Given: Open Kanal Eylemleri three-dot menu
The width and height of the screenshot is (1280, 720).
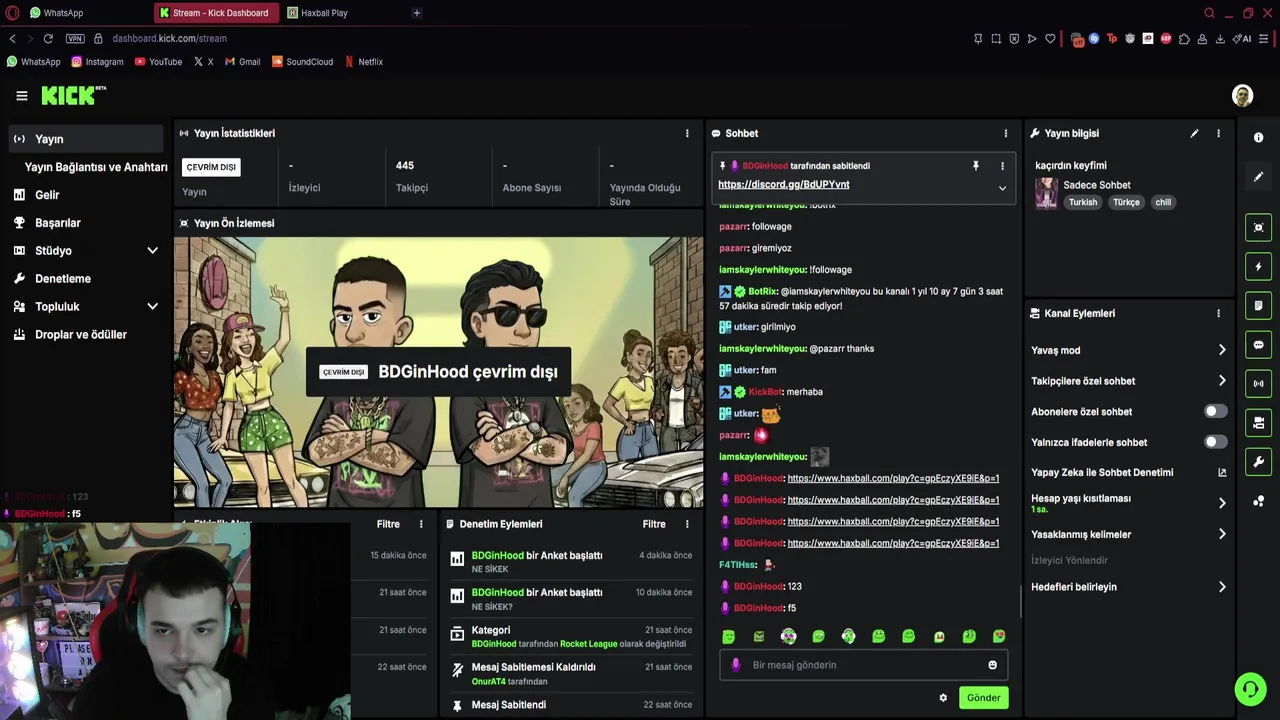Looking at the screenshot, I should tap(1218, 313).
